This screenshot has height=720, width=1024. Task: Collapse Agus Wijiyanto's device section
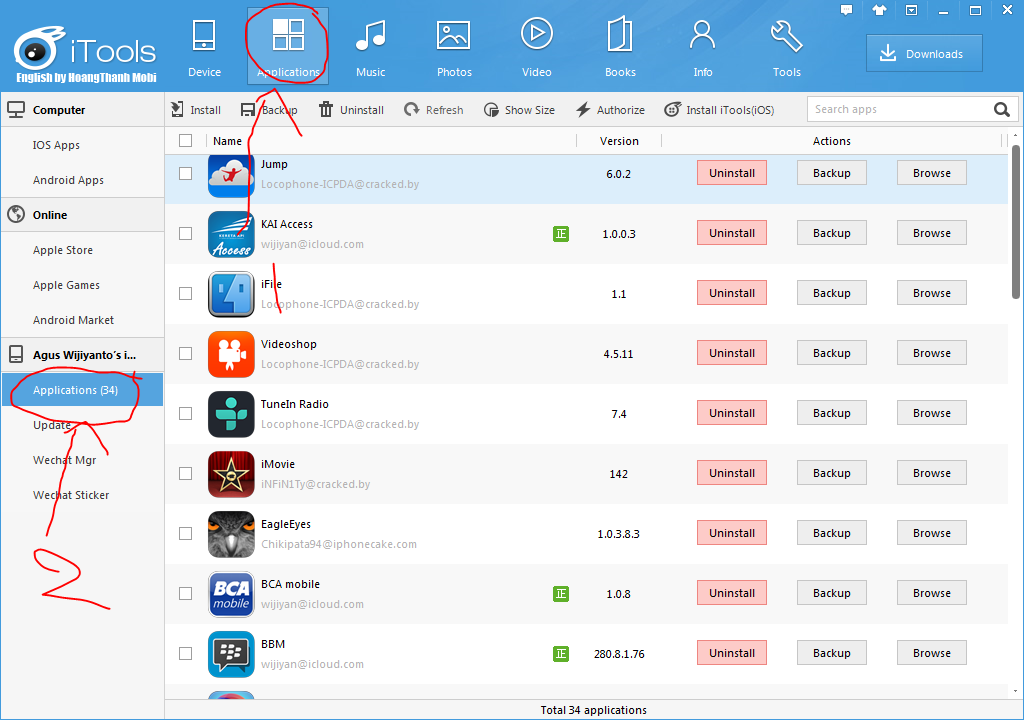pos(82,355)
